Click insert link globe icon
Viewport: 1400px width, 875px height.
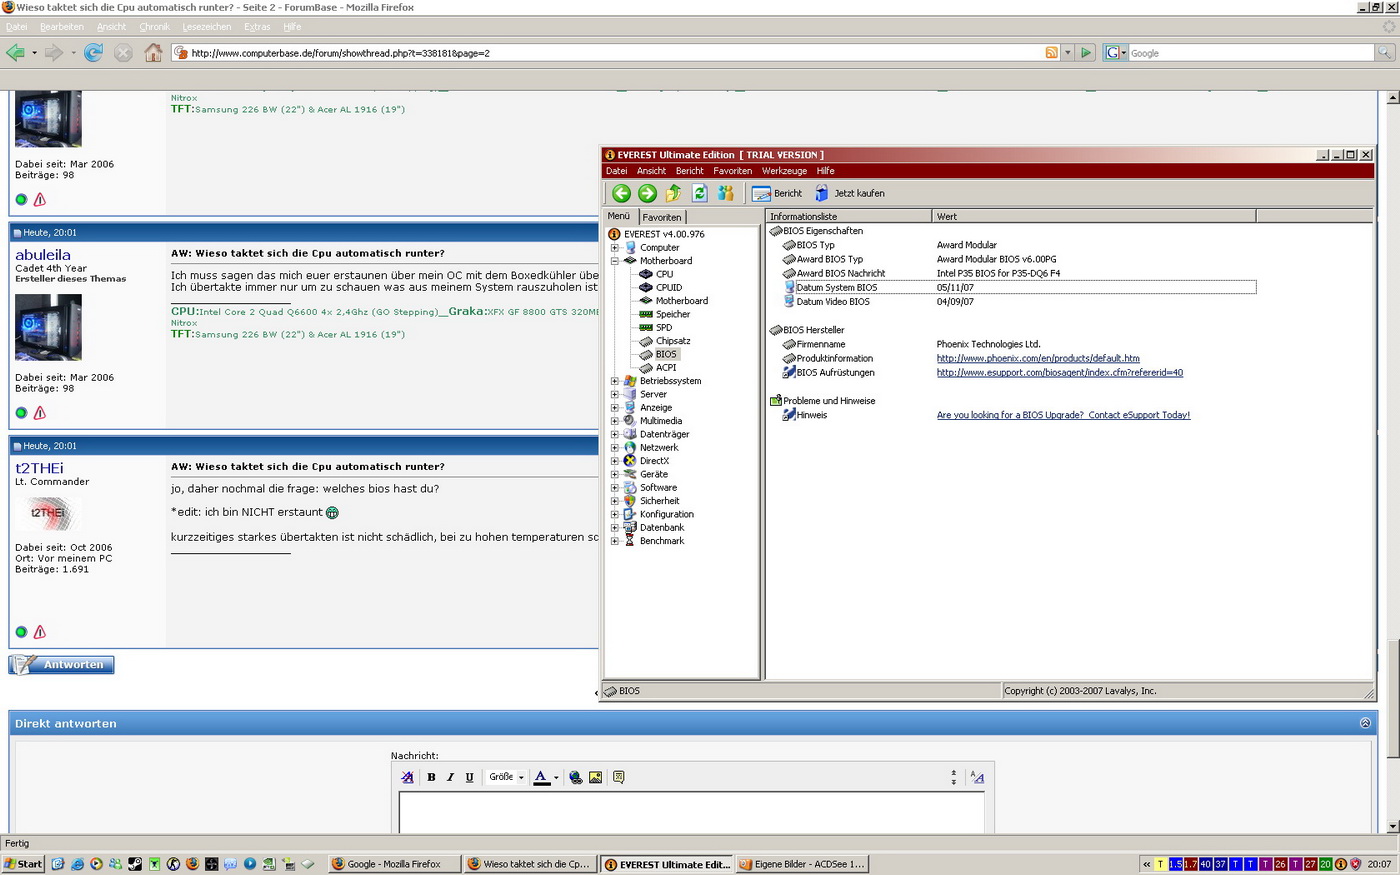pyautogui.click(x=575, y=777)
